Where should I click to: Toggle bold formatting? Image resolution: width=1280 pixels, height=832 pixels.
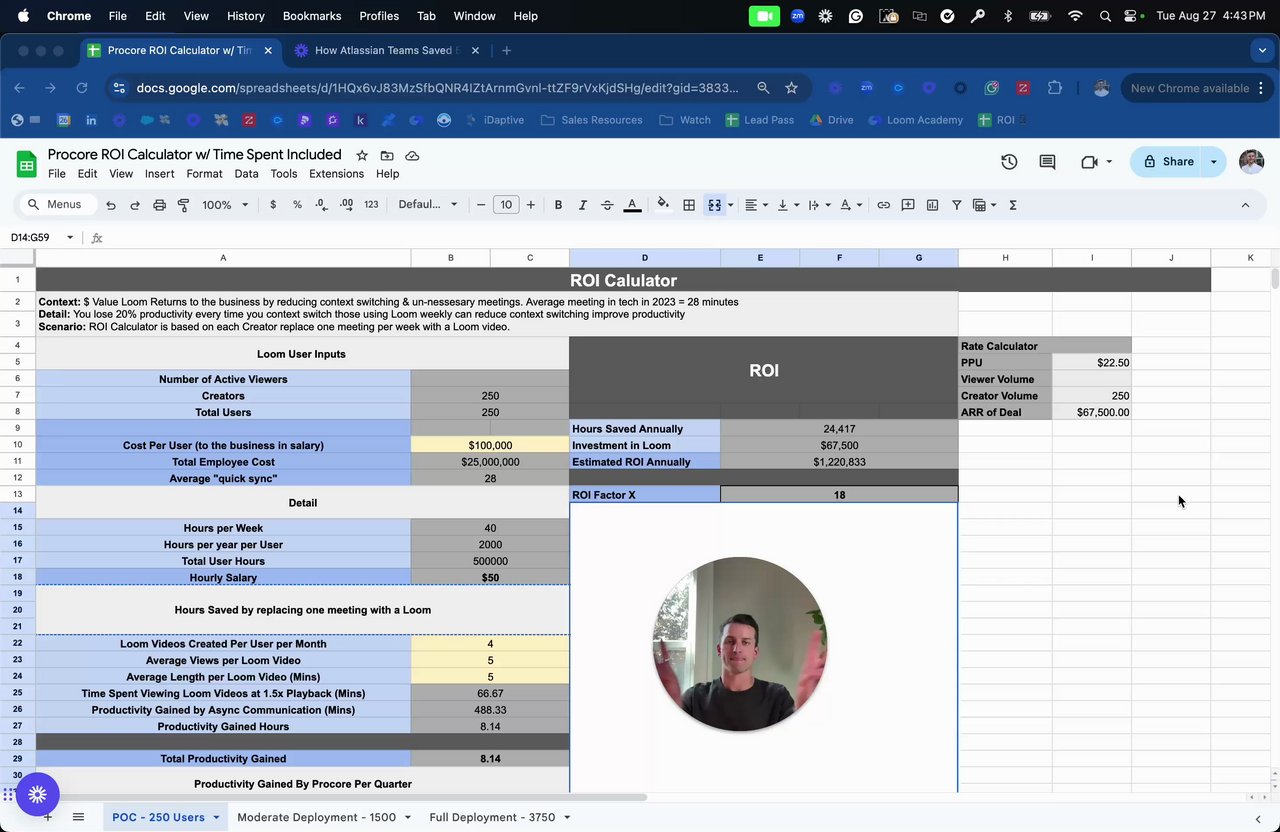tap(558, 205)
